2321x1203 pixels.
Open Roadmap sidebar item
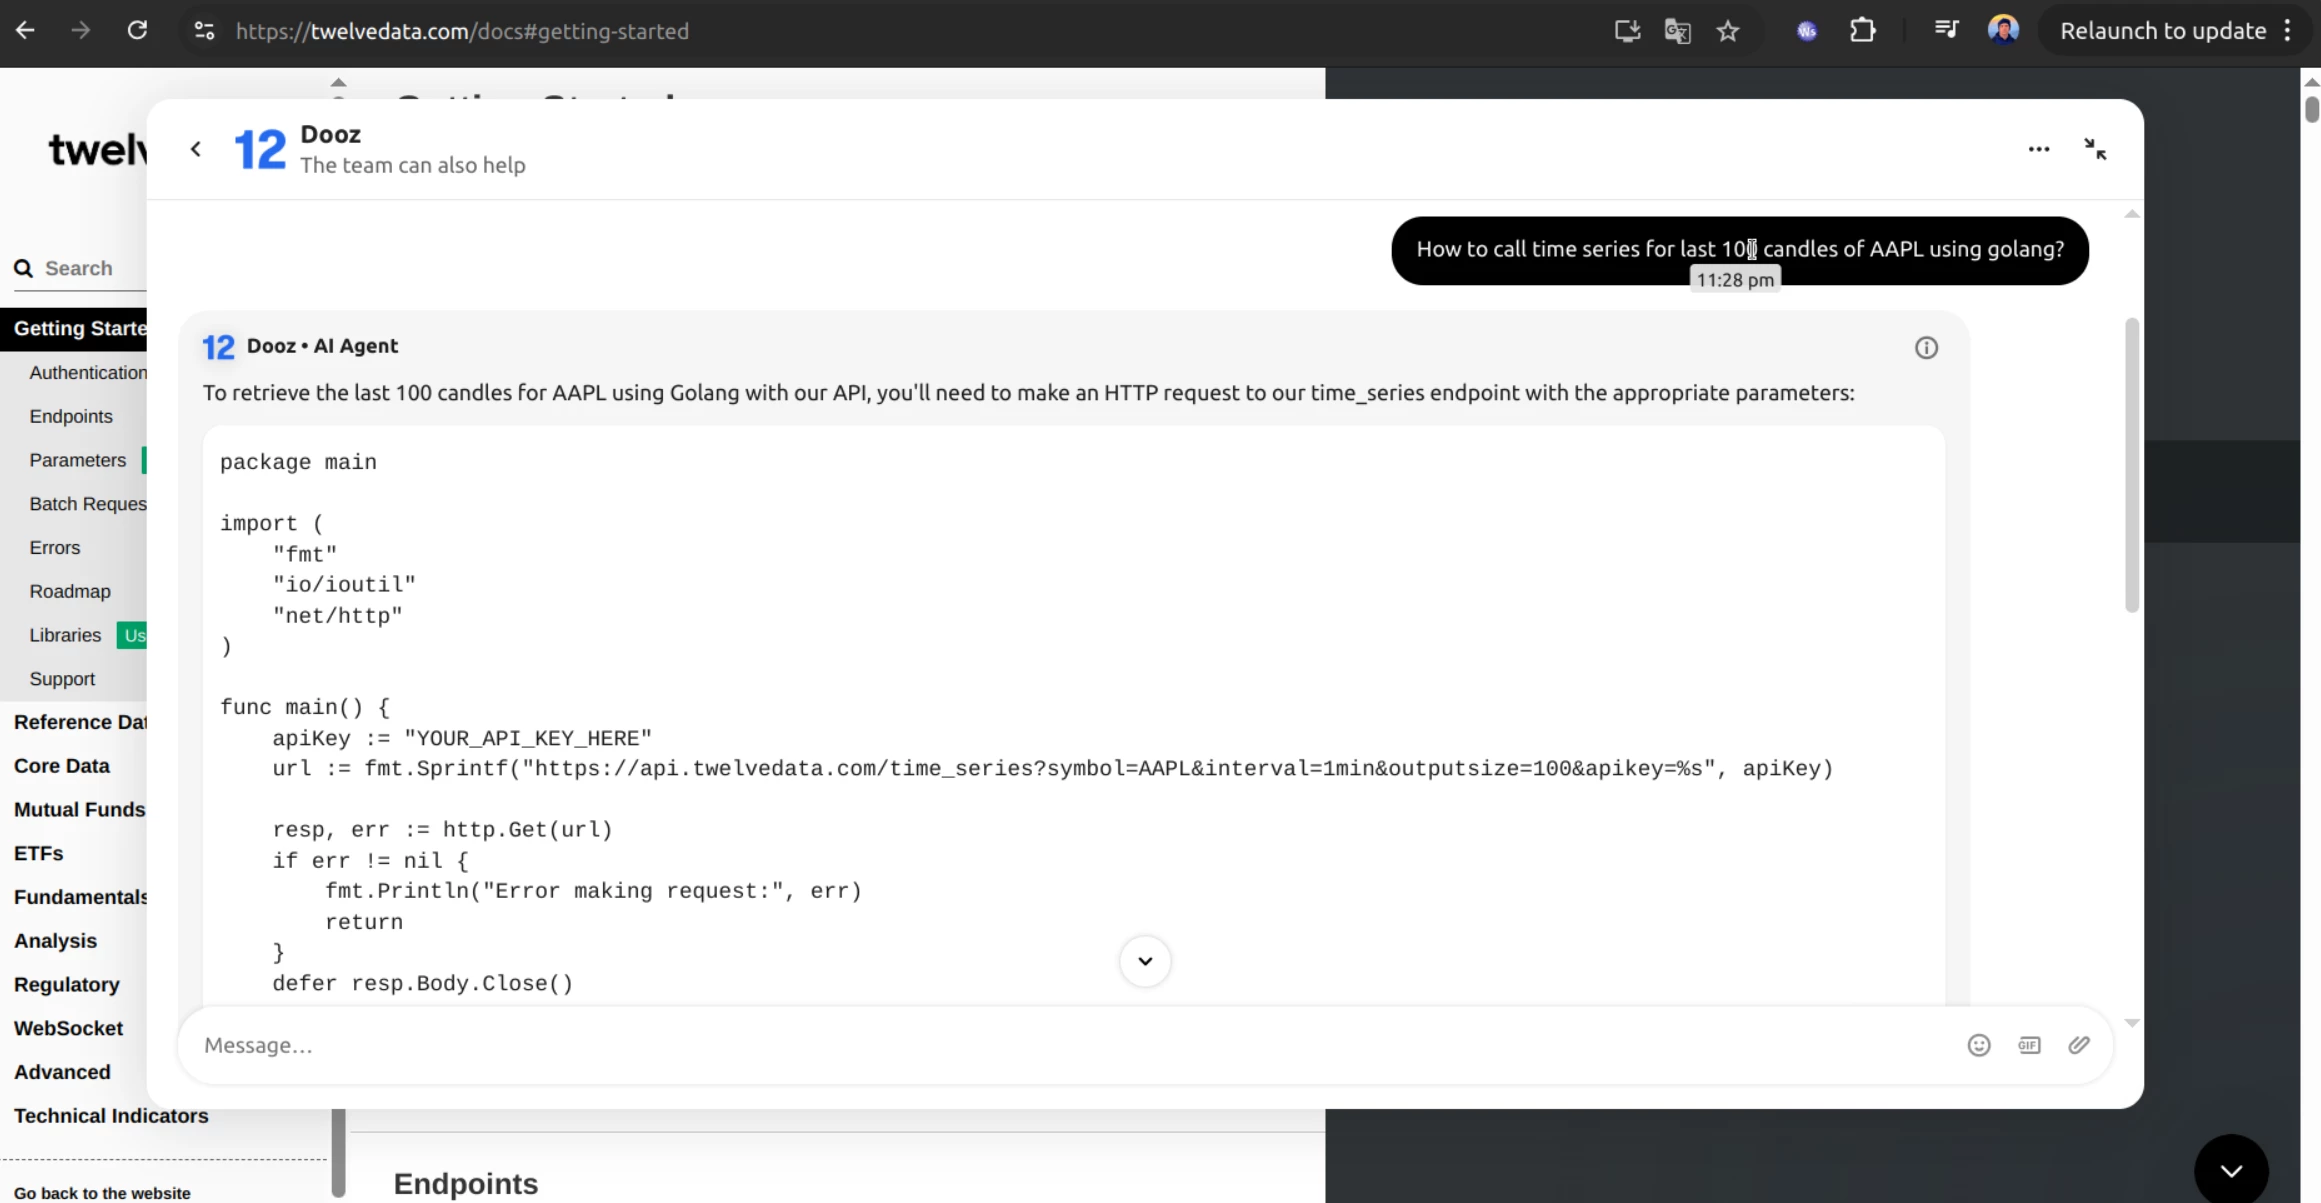(x=70, y=591)
